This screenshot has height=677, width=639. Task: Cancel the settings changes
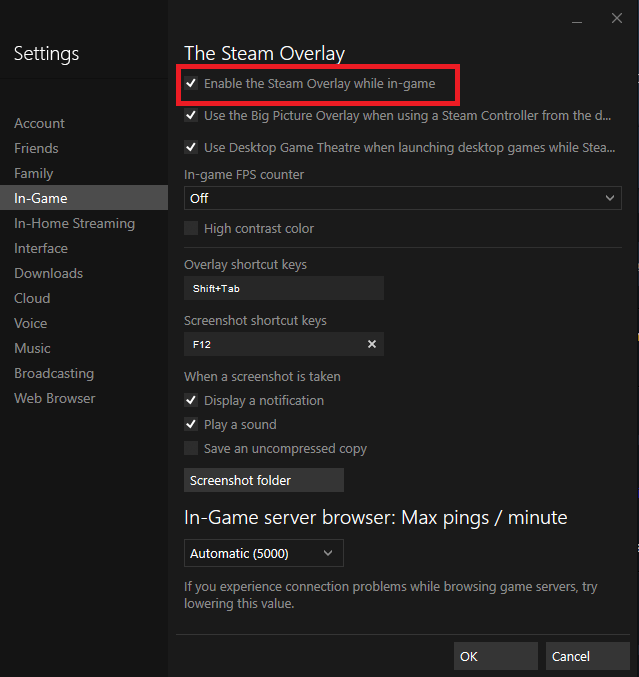588,657
